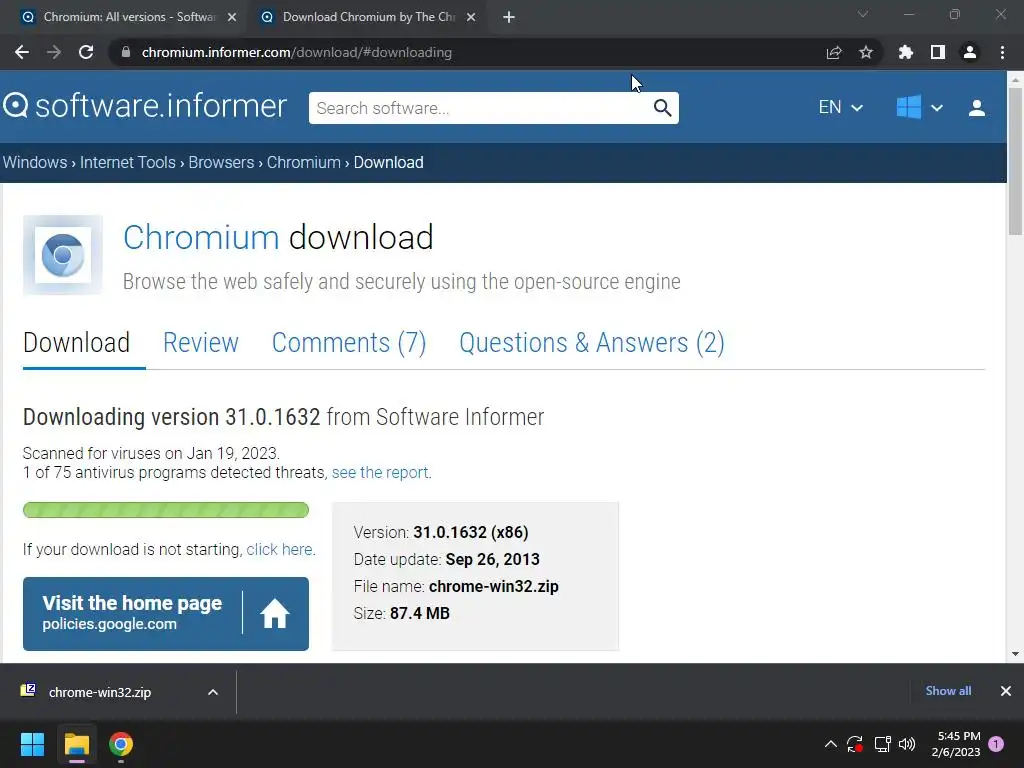Open Internet Tools breadcrumb link
The width and height of the screenshot is (1024, 768).
pos(127,162)
